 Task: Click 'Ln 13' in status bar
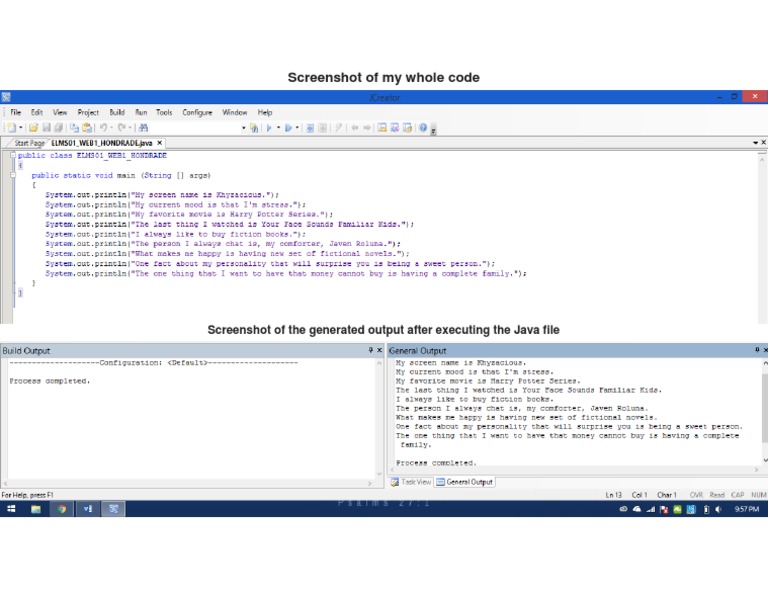[614, 495]
